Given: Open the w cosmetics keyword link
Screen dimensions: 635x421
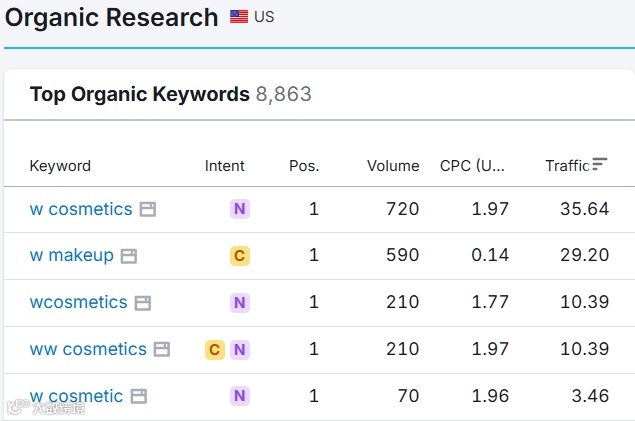Looking at the screenshot, I should tap(81, 209).
